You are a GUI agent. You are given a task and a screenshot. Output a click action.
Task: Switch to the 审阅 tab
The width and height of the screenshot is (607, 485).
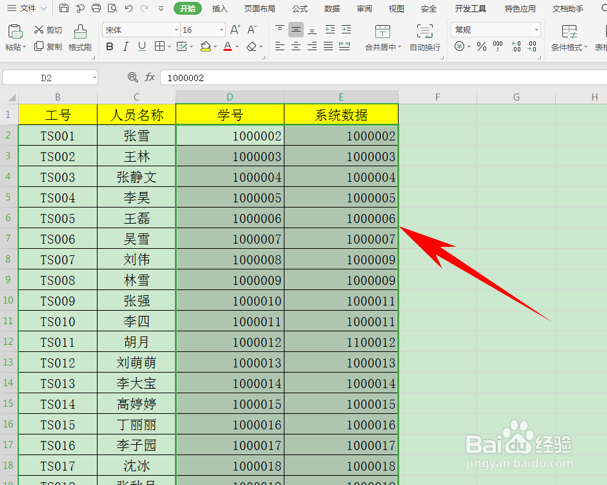pos(364,9)
